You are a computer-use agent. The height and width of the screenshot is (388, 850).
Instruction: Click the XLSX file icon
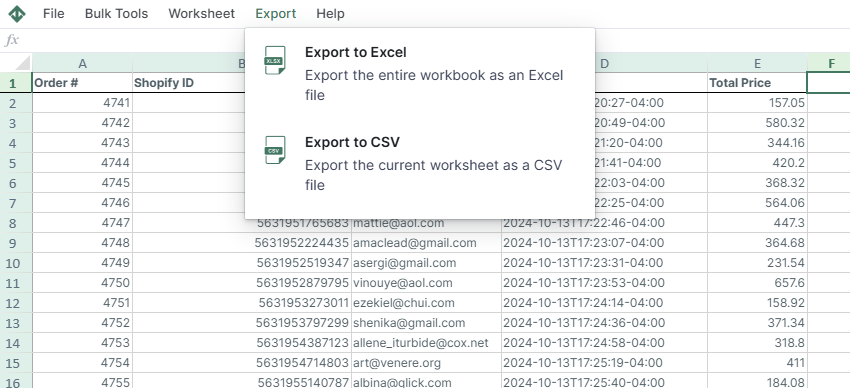click(x=274, y=60)
